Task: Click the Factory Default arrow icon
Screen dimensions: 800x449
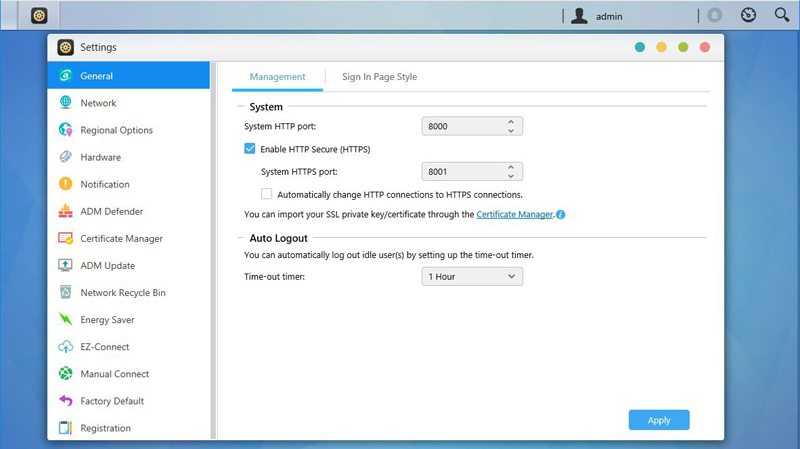Action: [65, 401]
